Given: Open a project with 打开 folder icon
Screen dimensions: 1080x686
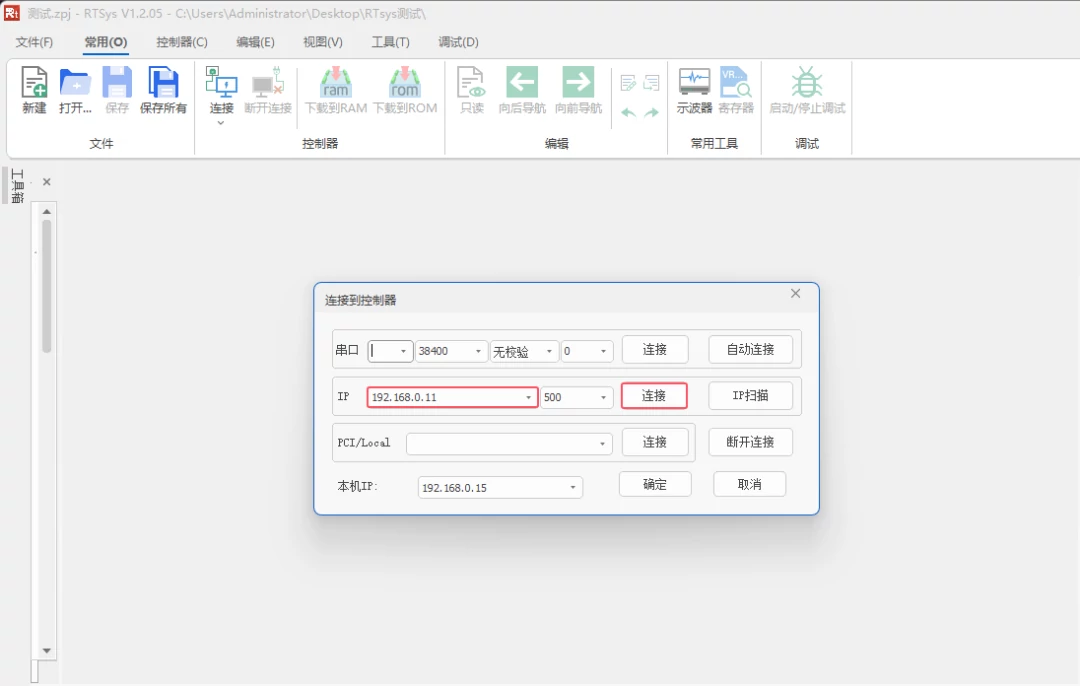Looking at the screenshot, I should coord(75,90).
